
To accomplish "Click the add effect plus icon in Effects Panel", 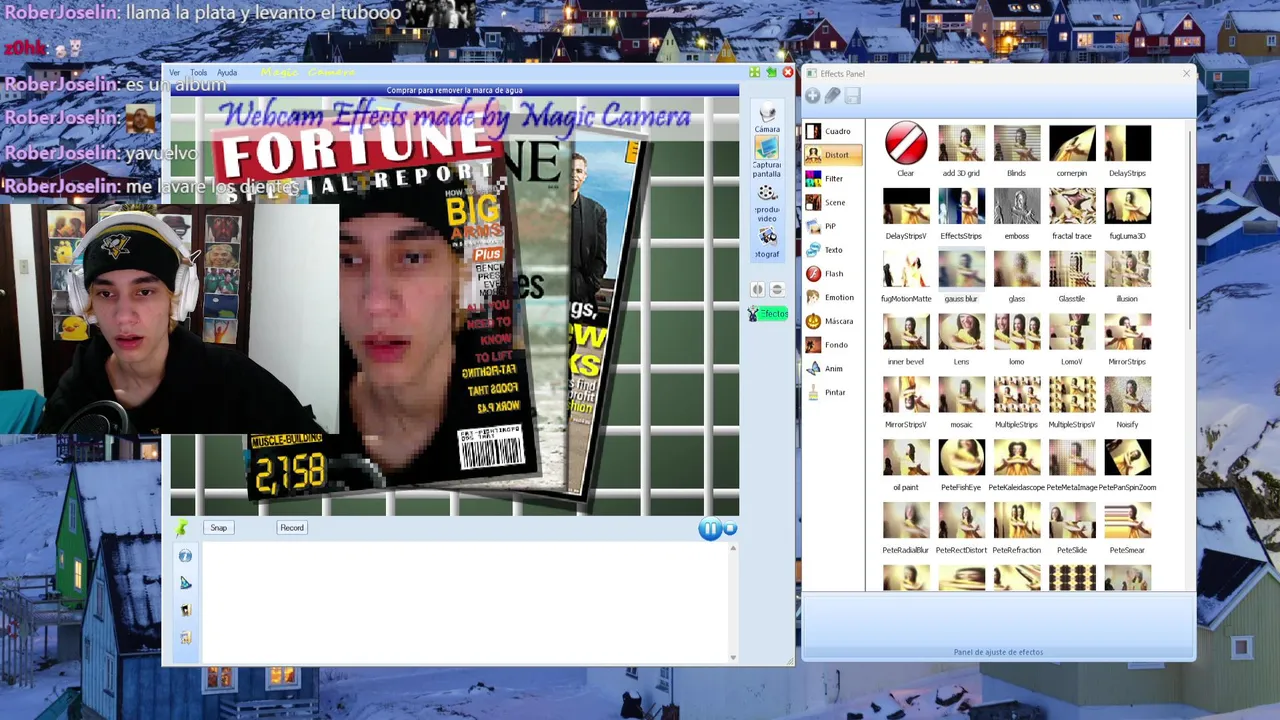I will pos(812,96).
